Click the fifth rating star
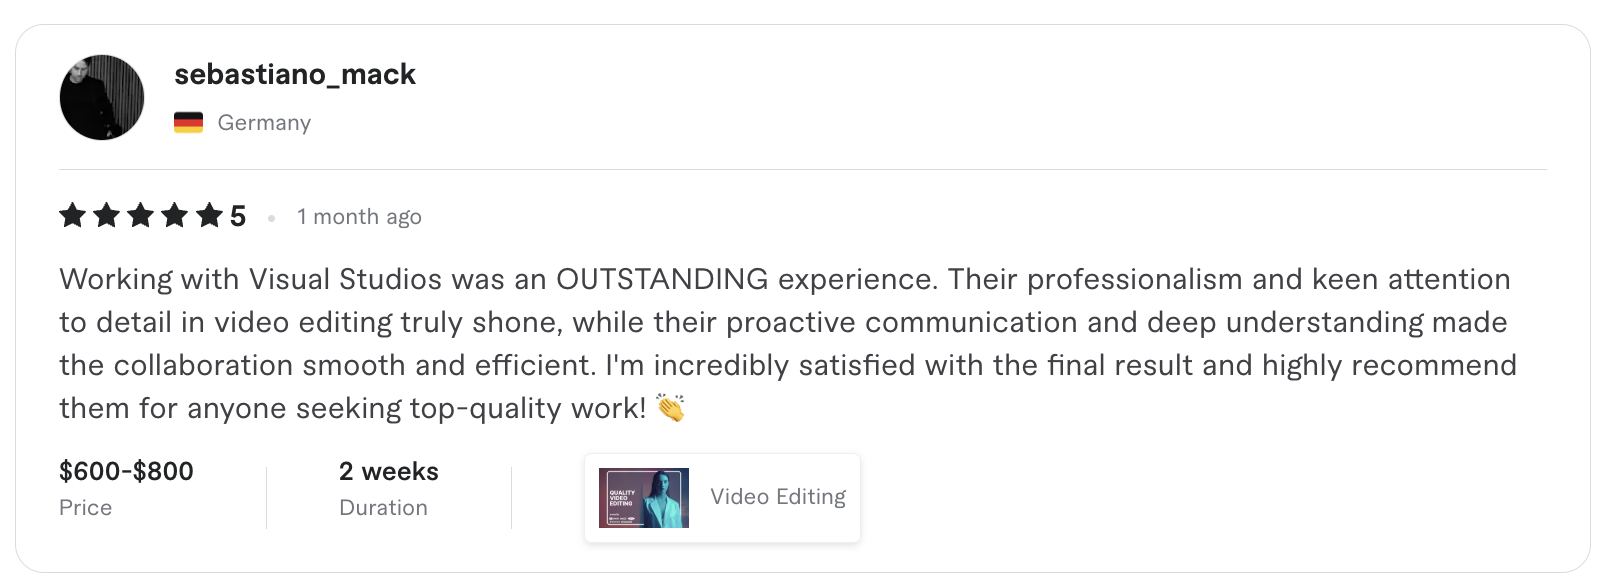The height and width of the screenshot is (586, 1615). pos(209,215)
